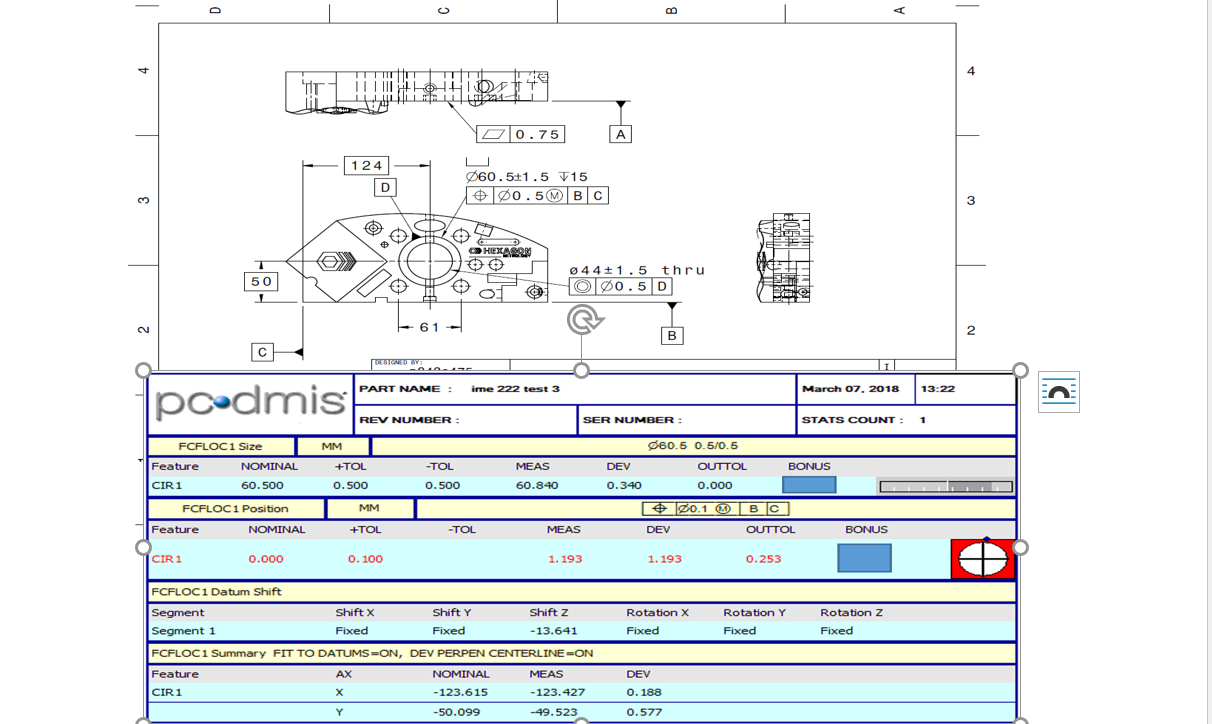Click the concentricity control frame 0.5 D
This screenshot has height=724, width=1212.
pyautogui.click(x=619, y=286)
